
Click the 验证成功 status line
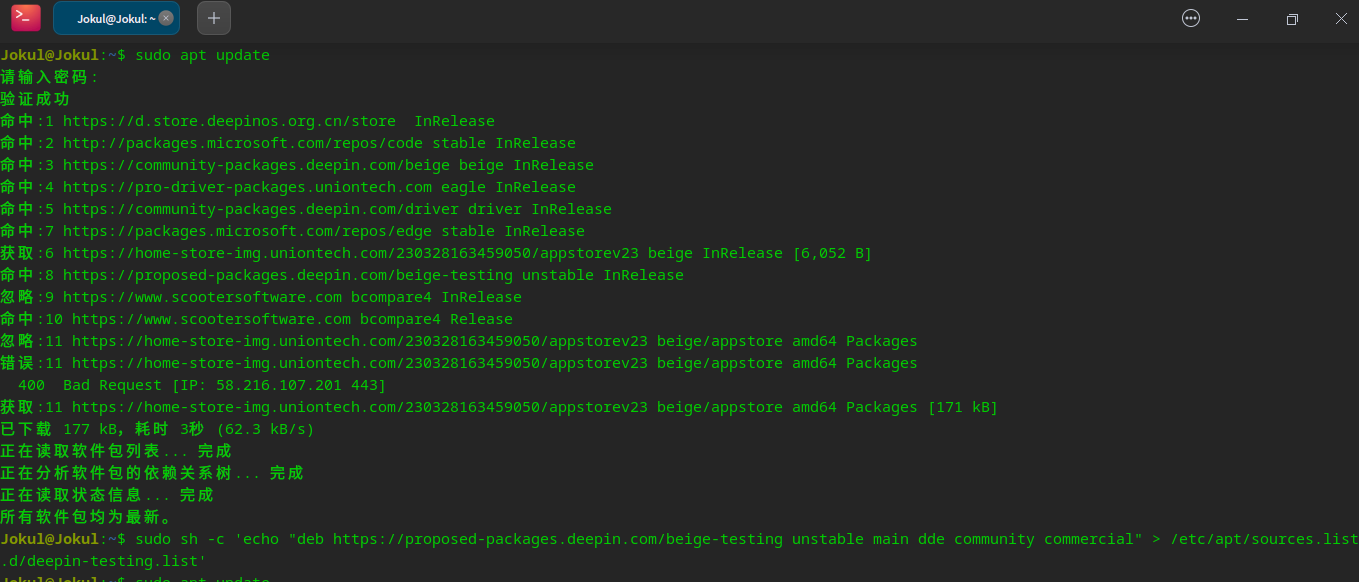(35, 99)
